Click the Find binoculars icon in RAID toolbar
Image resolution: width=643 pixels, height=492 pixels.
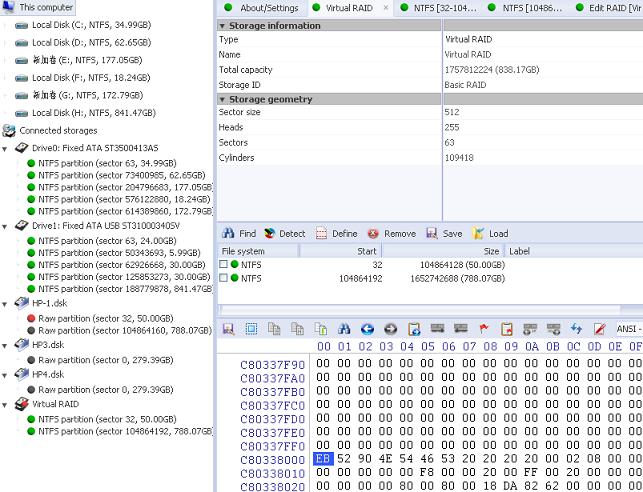228,233
